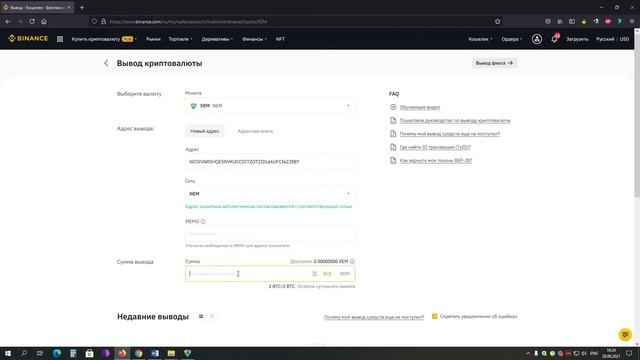Viewport: 640px width, 360px height.
Task: Expand Финансы menu
Action: tap(254, 39)
